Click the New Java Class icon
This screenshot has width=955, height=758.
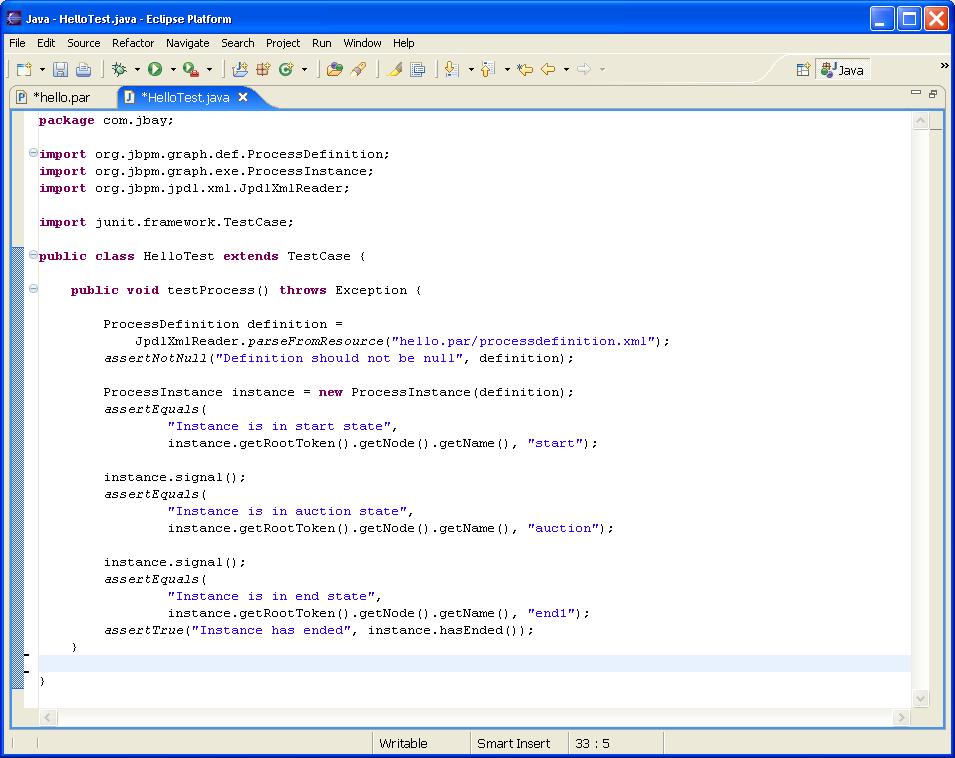pyautogui.click(x=286, y=69)
